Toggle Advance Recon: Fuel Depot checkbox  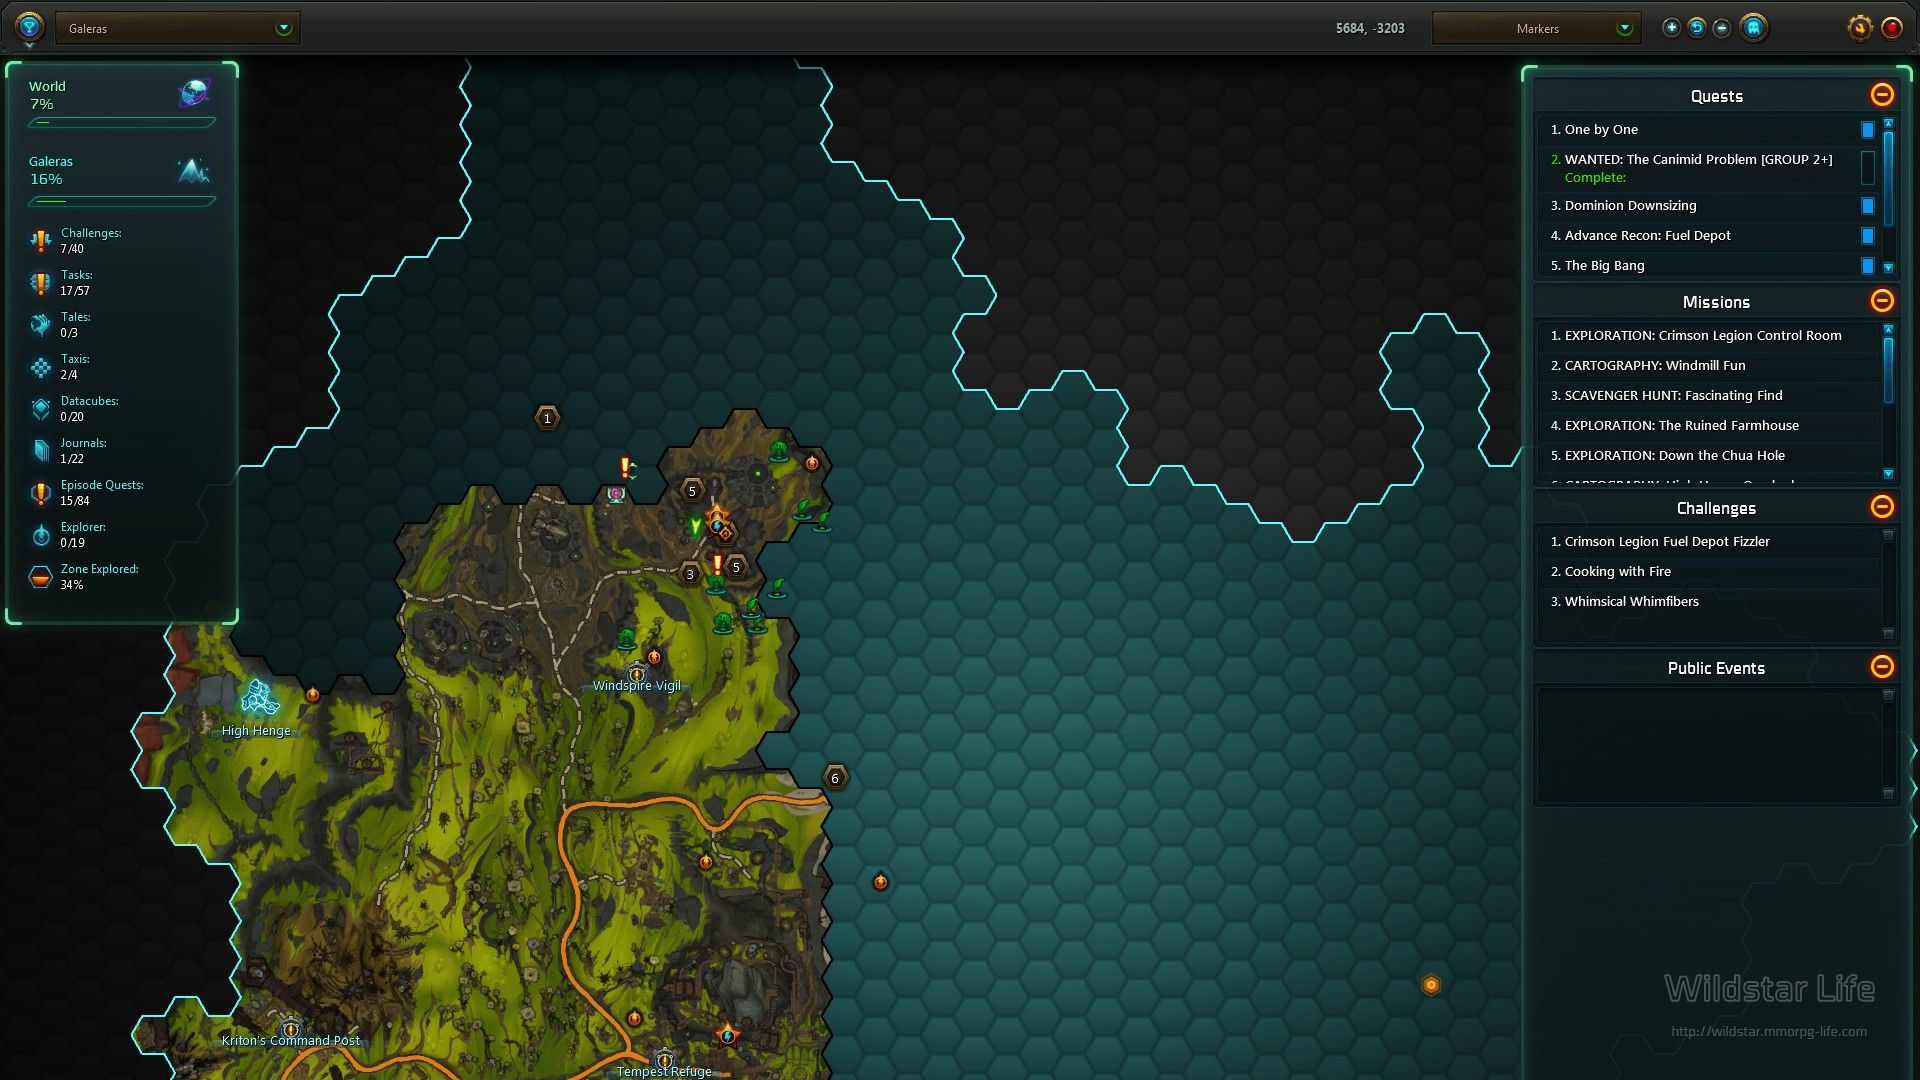click(x=1867, y=236)
